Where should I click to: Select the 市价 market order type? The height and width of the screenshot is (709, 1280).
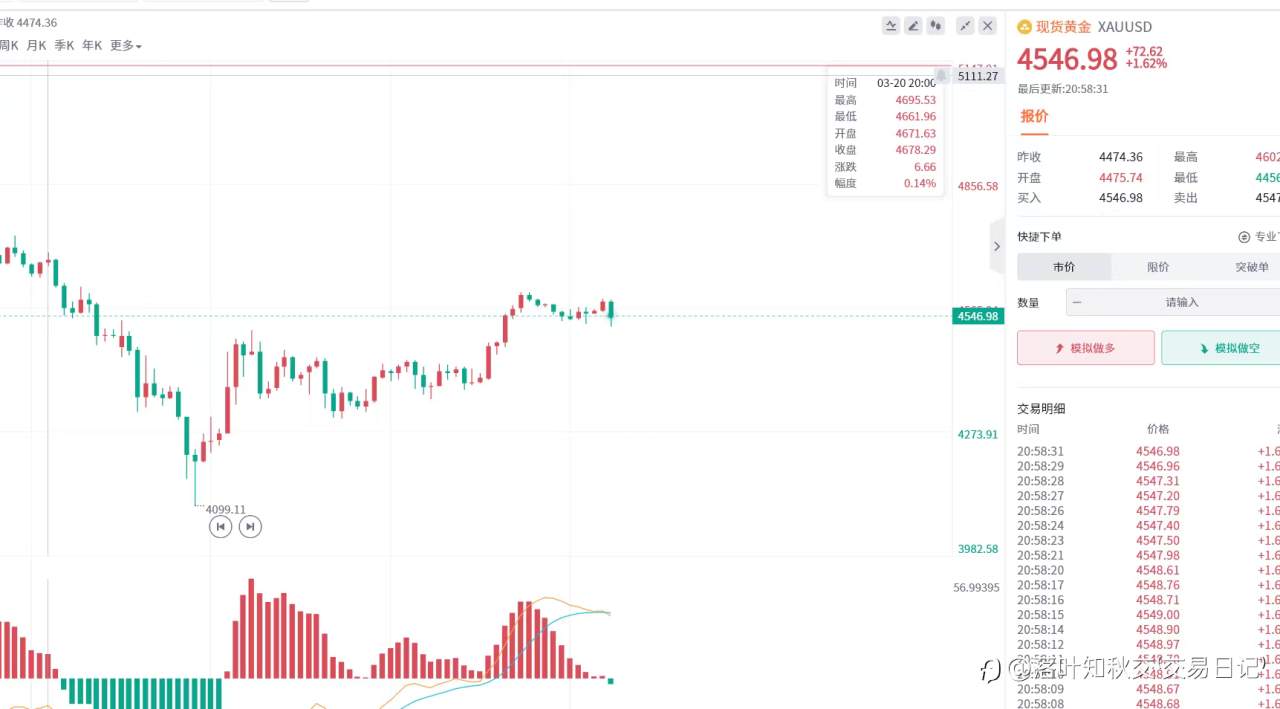[1064, 267]
